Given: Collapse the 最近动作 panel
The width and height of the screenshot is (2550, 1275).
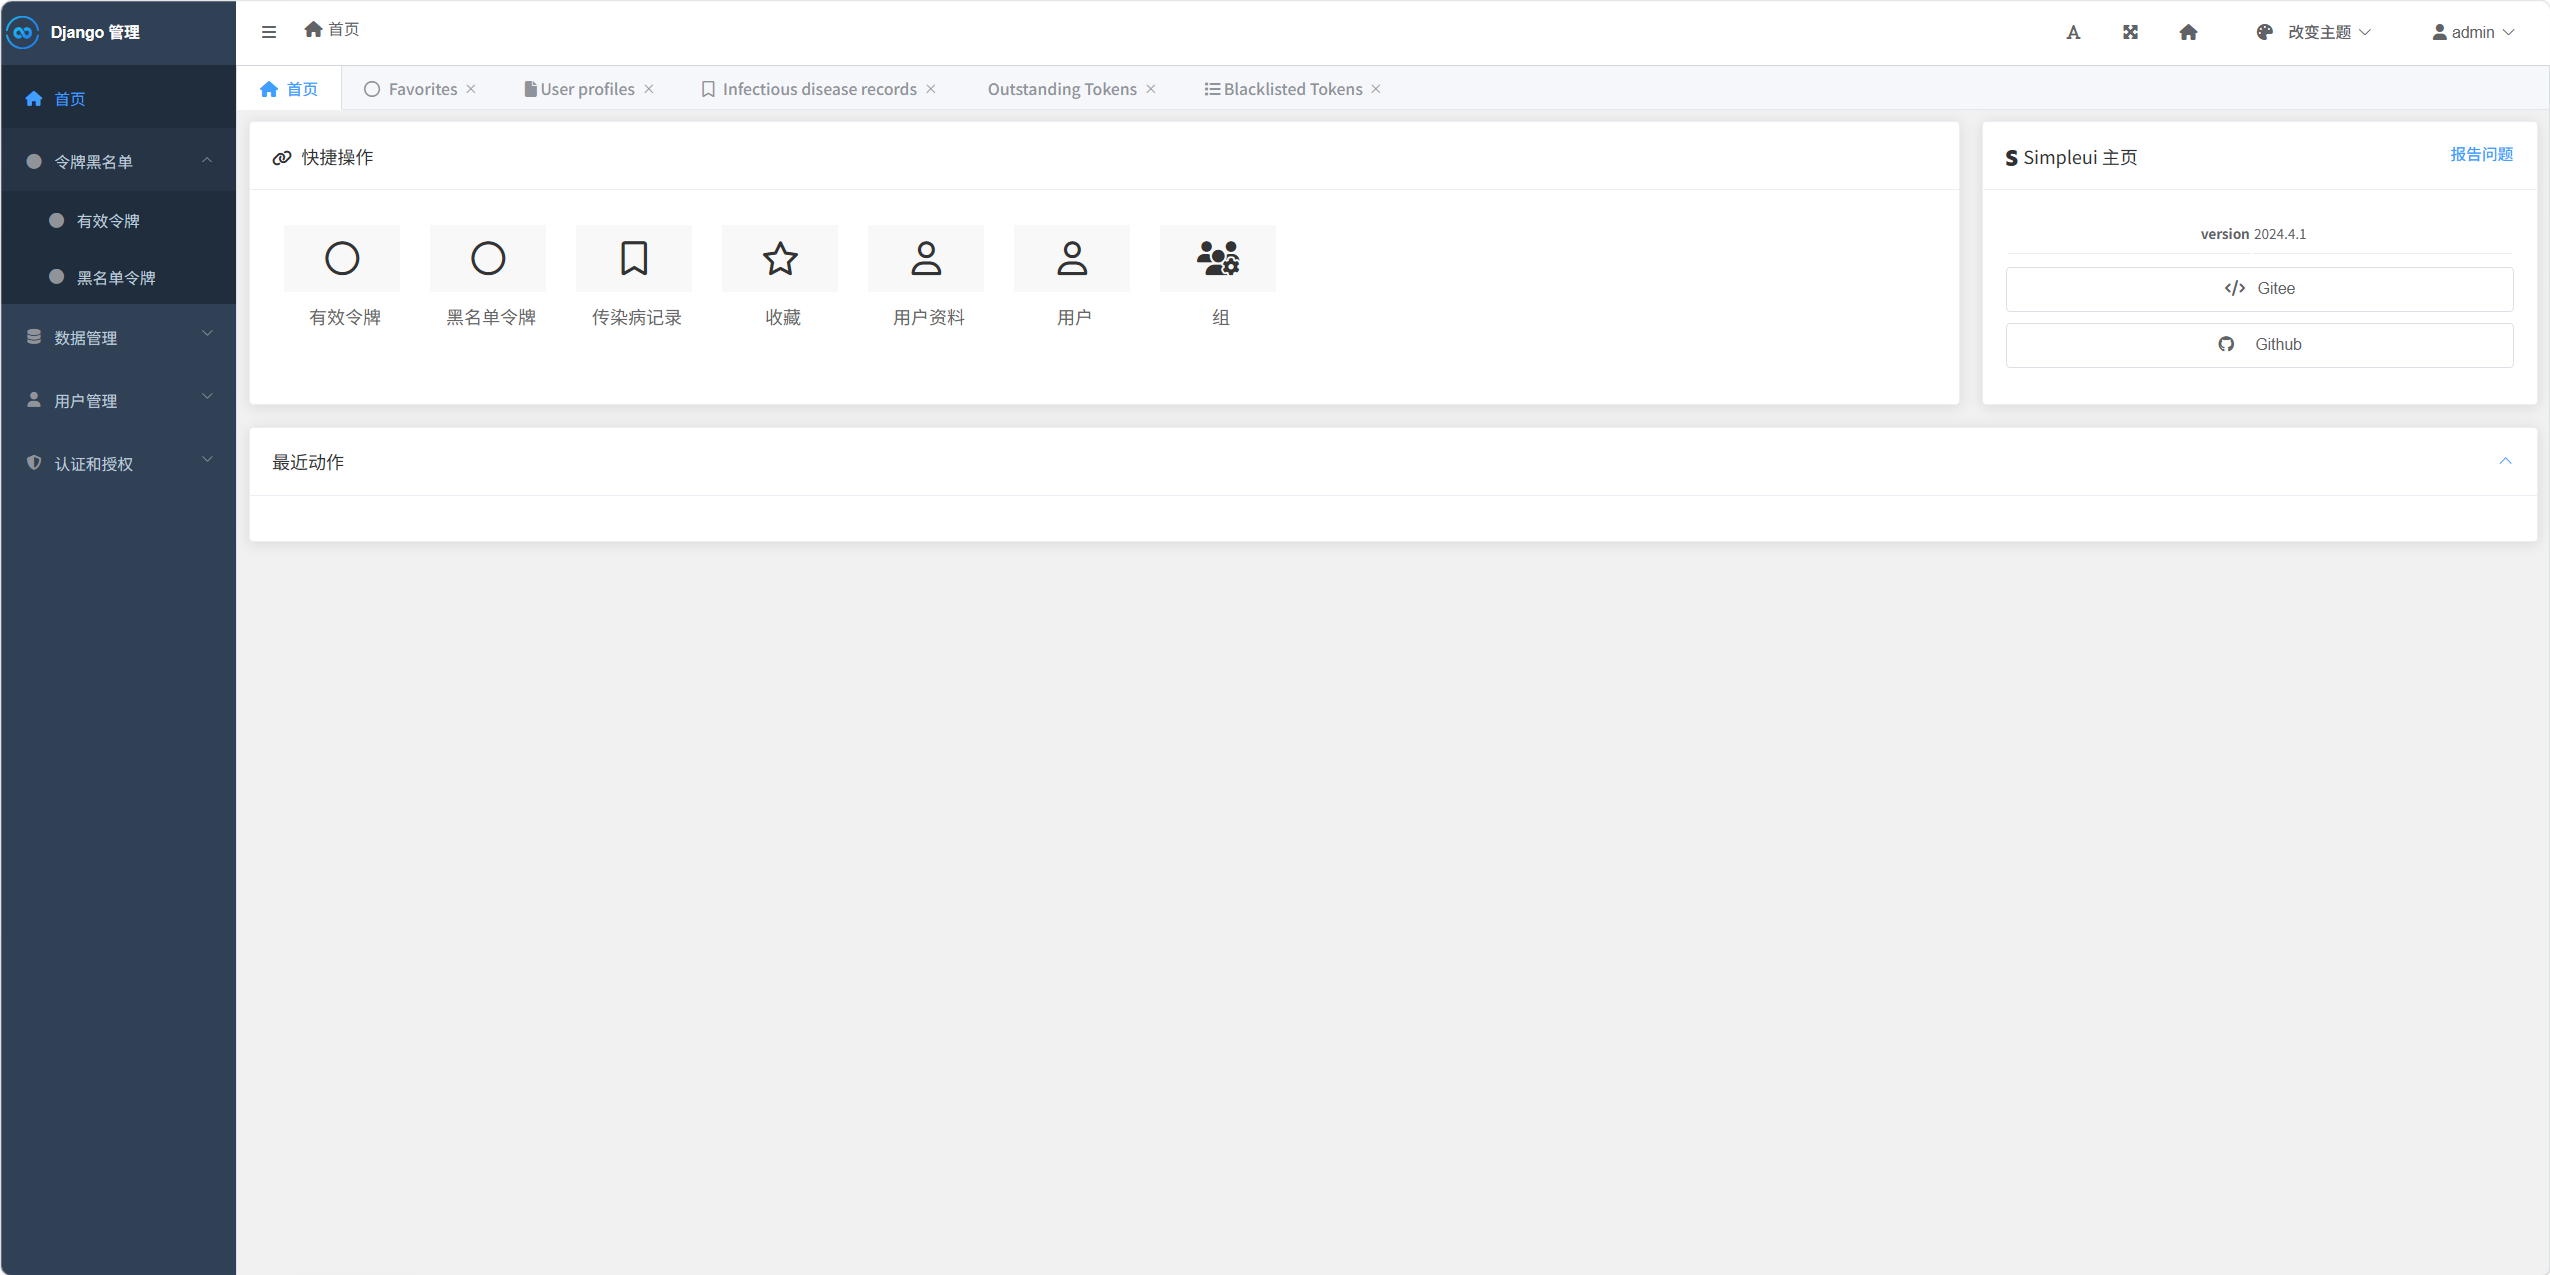Looking at the screenshot, I should (x=2505, y=461).
